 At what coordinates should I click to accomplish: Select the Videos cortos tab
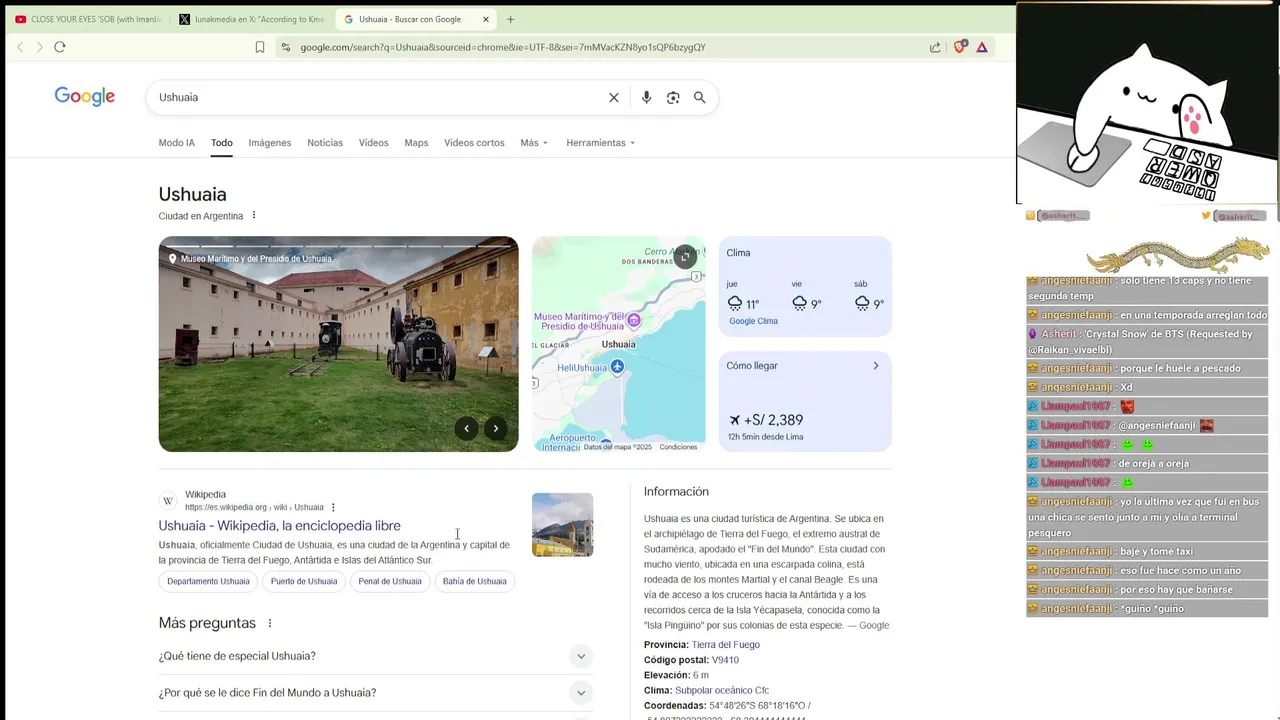coord(474,143)
